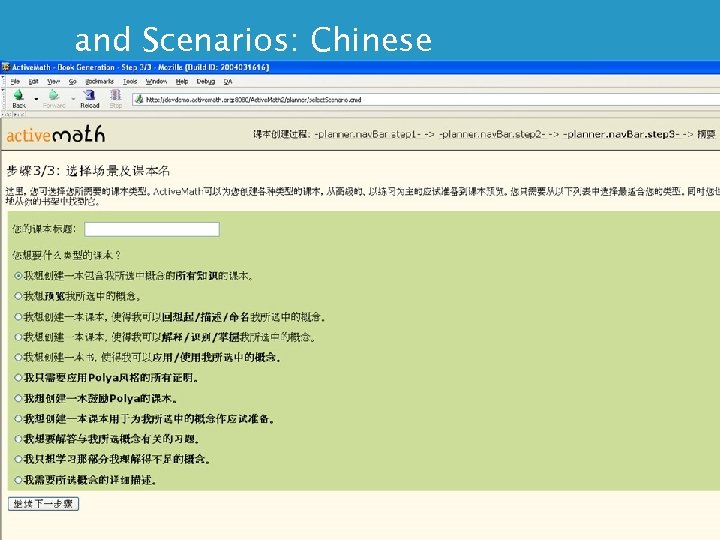
Task: Click the Stop loading icon
Action: click(116, 95)
